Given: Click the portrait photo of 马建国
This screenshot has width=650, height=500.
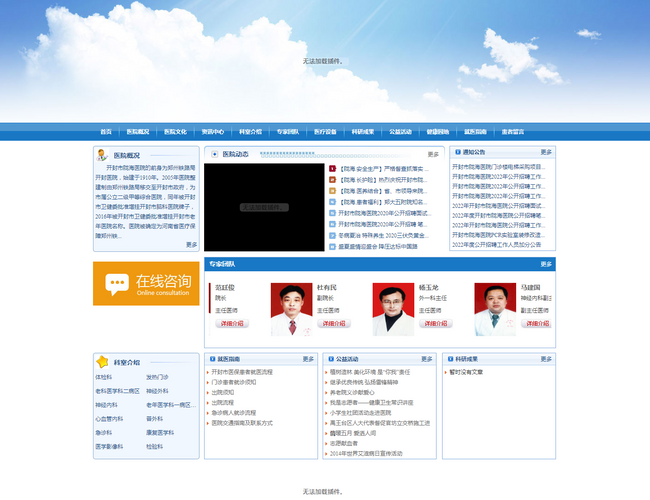Looking at the screenshot, I should tap(495, 309).
